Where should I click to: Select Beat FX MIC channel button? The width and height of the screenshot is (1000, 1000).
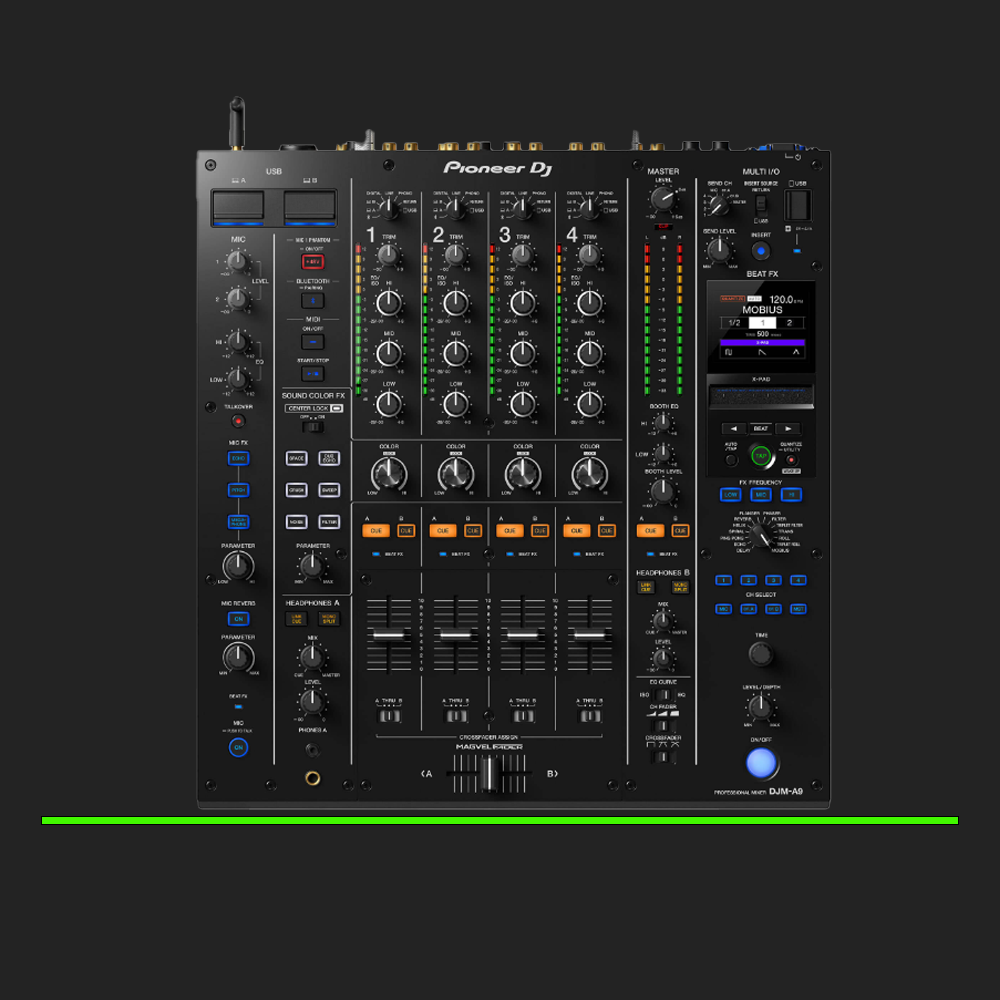[723, 608]
